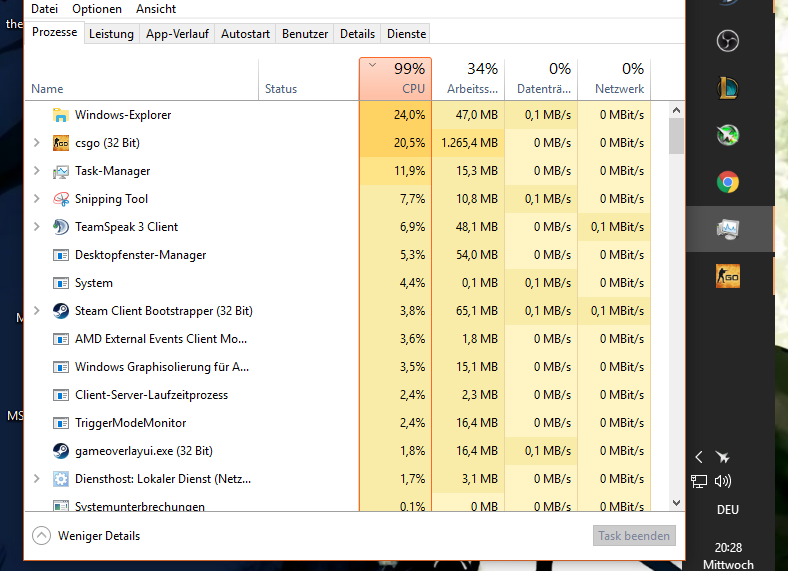The image size is (788, 571).
Task: Open the CS:GO taskbar icon
Action: [x=728, y=276]
